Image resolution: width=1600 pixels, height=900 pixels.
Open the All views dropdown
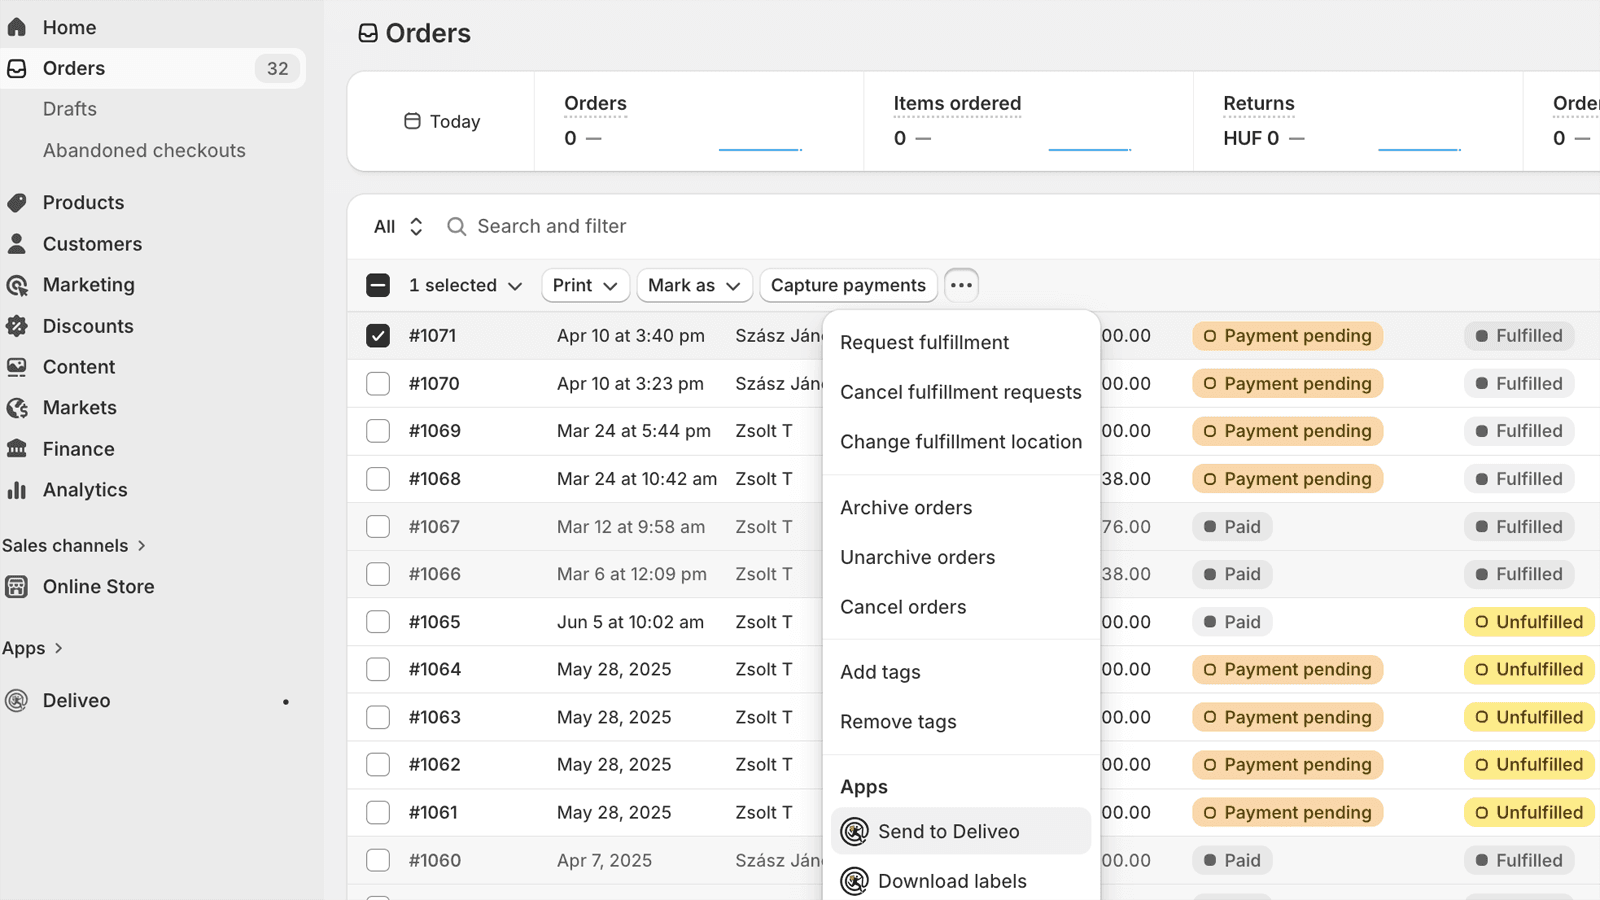(x=398, y=227)
